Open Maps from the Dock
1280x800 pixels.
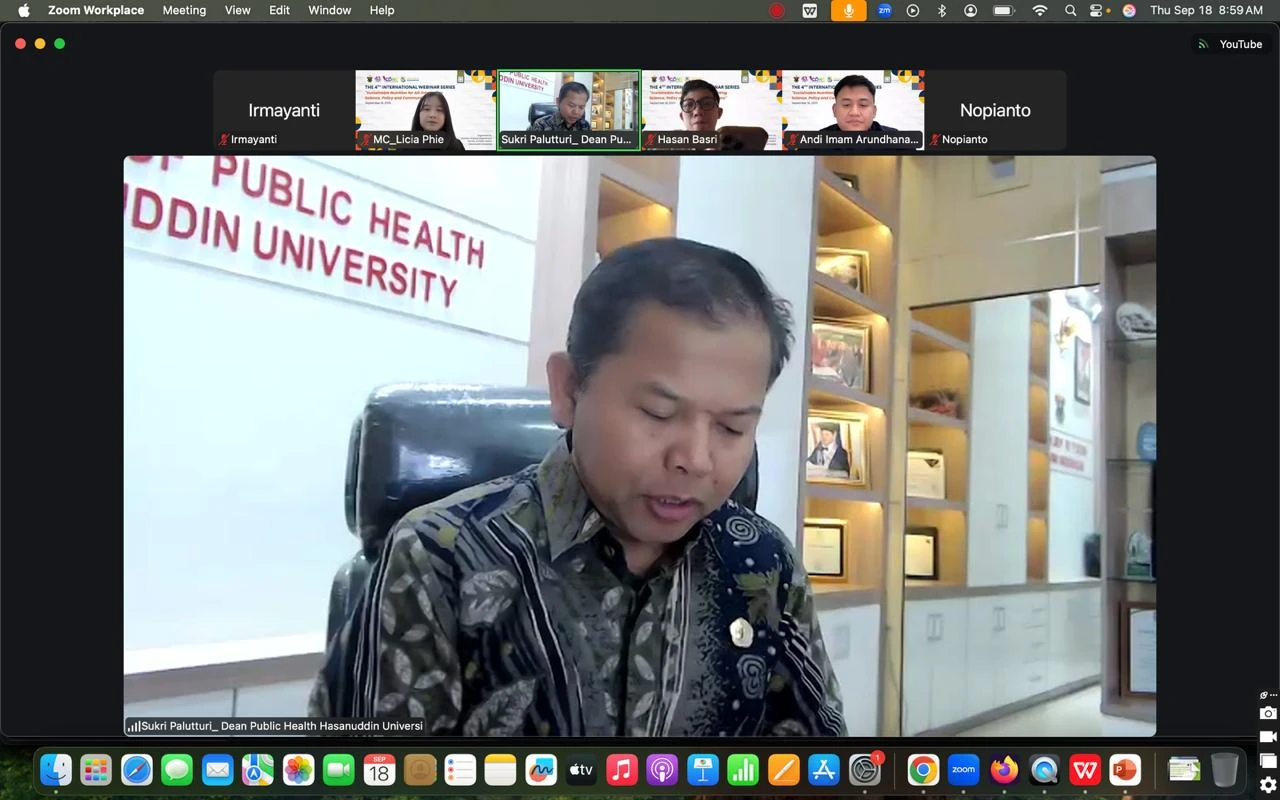[258, 770]
